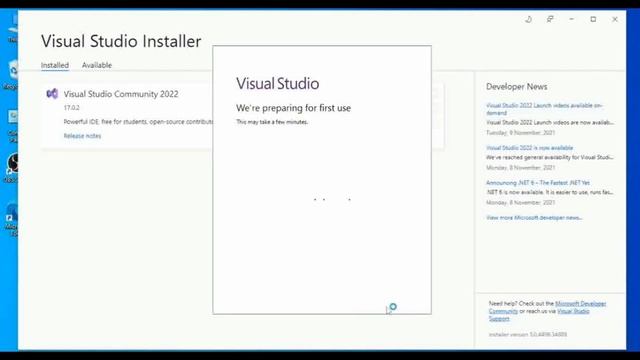The height and width of the screenshot is (360, 640).
Task: Click 'View more Microsoft developer news...' link
Action: tap(534, 218)
